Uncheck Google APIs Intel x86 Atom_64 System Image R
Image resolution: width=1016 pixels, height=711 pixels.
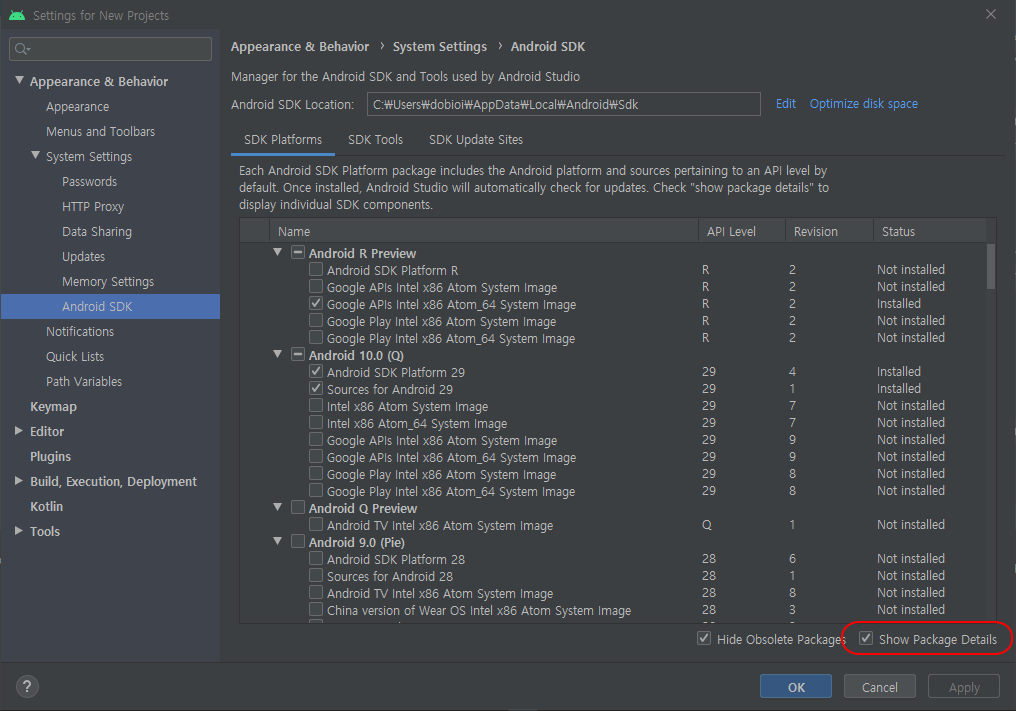point(316,303)
